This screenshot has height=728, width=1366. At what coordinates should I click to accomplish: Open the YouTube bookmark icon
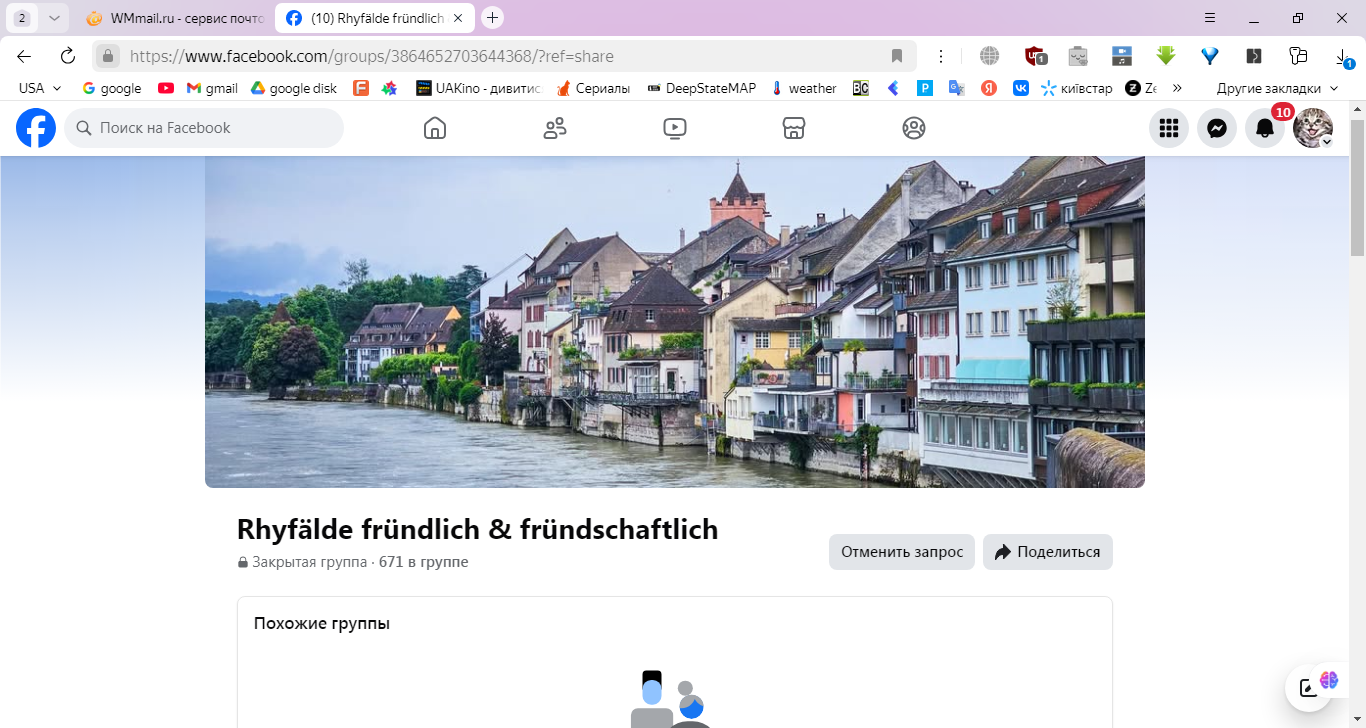(166, 88)
